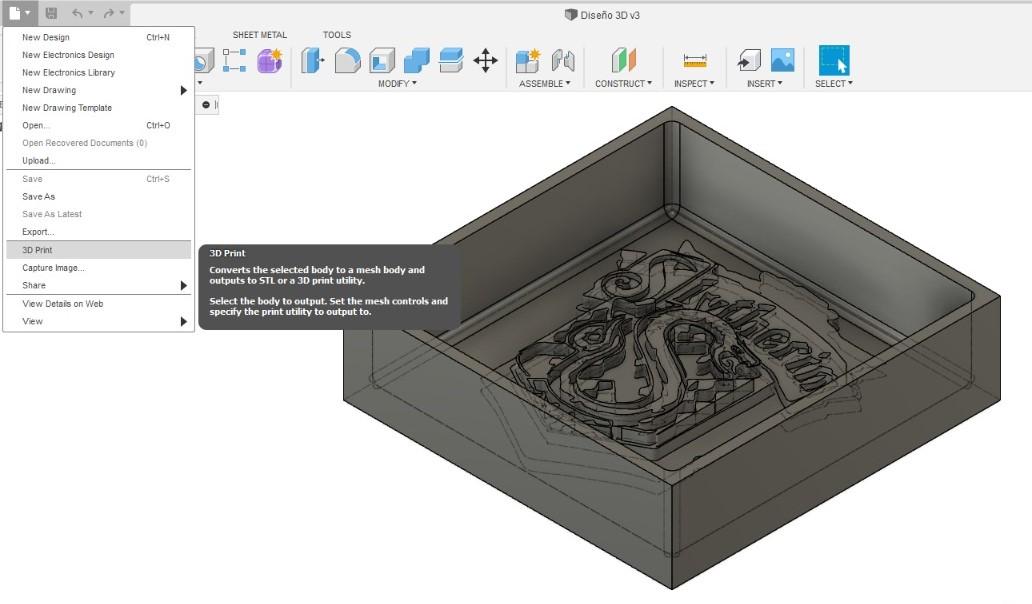
Task: Choose Export... from the File menu
Action: click(x=99, y=232)
